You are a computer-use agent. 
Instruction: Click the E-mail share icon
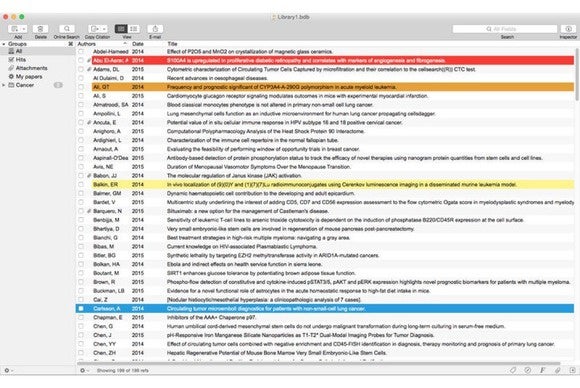click(155, 29)
